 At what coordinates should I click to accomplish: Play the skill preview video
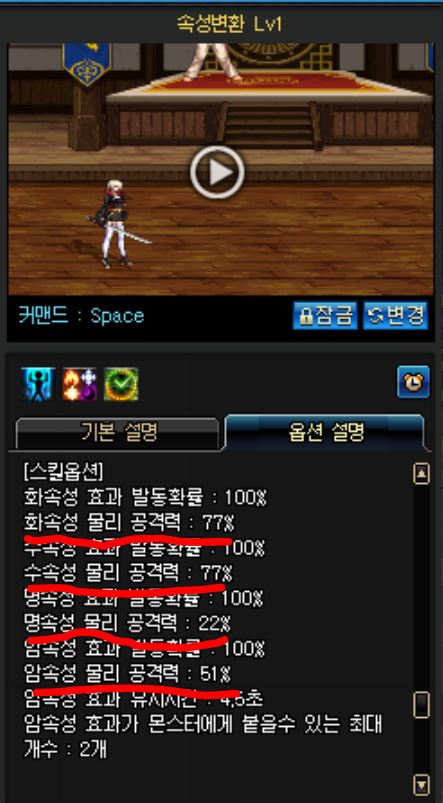(x=217, y=173)
